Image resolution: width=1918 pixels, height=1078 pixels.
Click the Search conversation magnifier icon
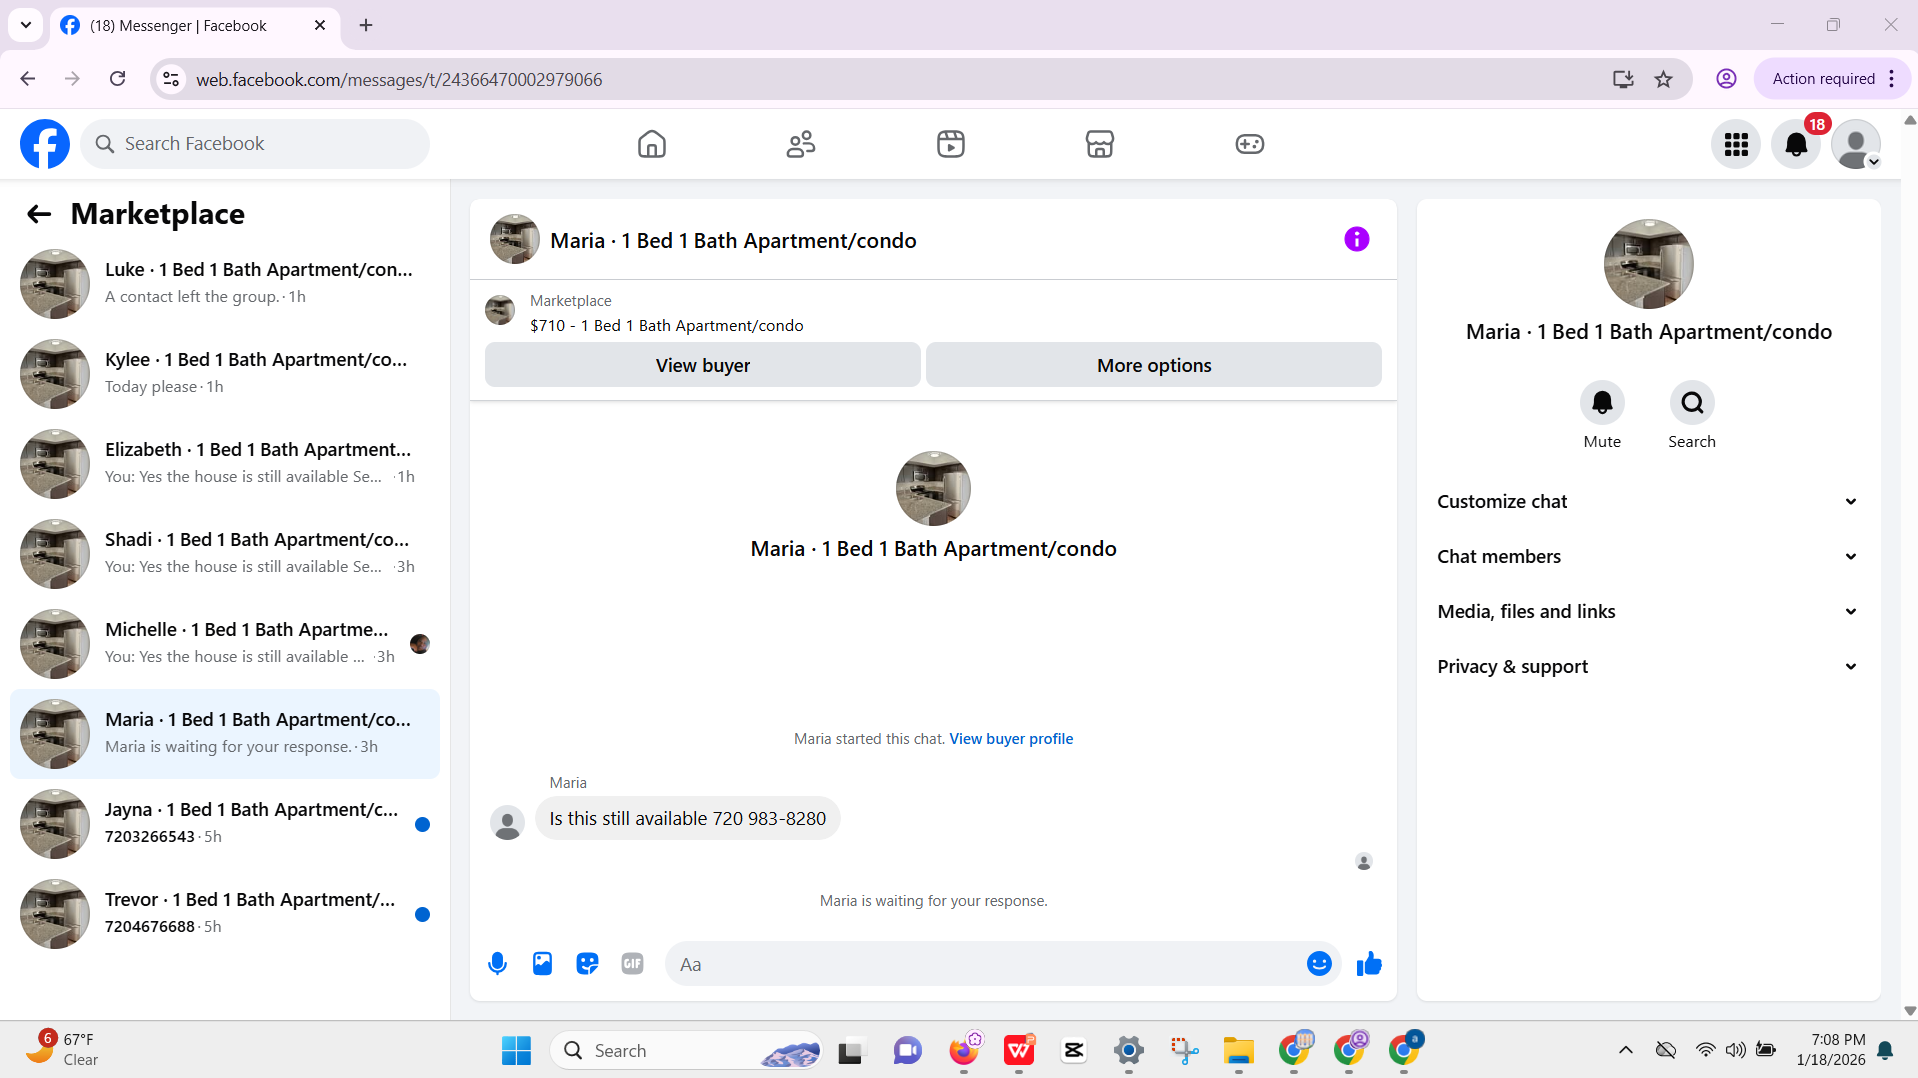(x=1692, y=403)
